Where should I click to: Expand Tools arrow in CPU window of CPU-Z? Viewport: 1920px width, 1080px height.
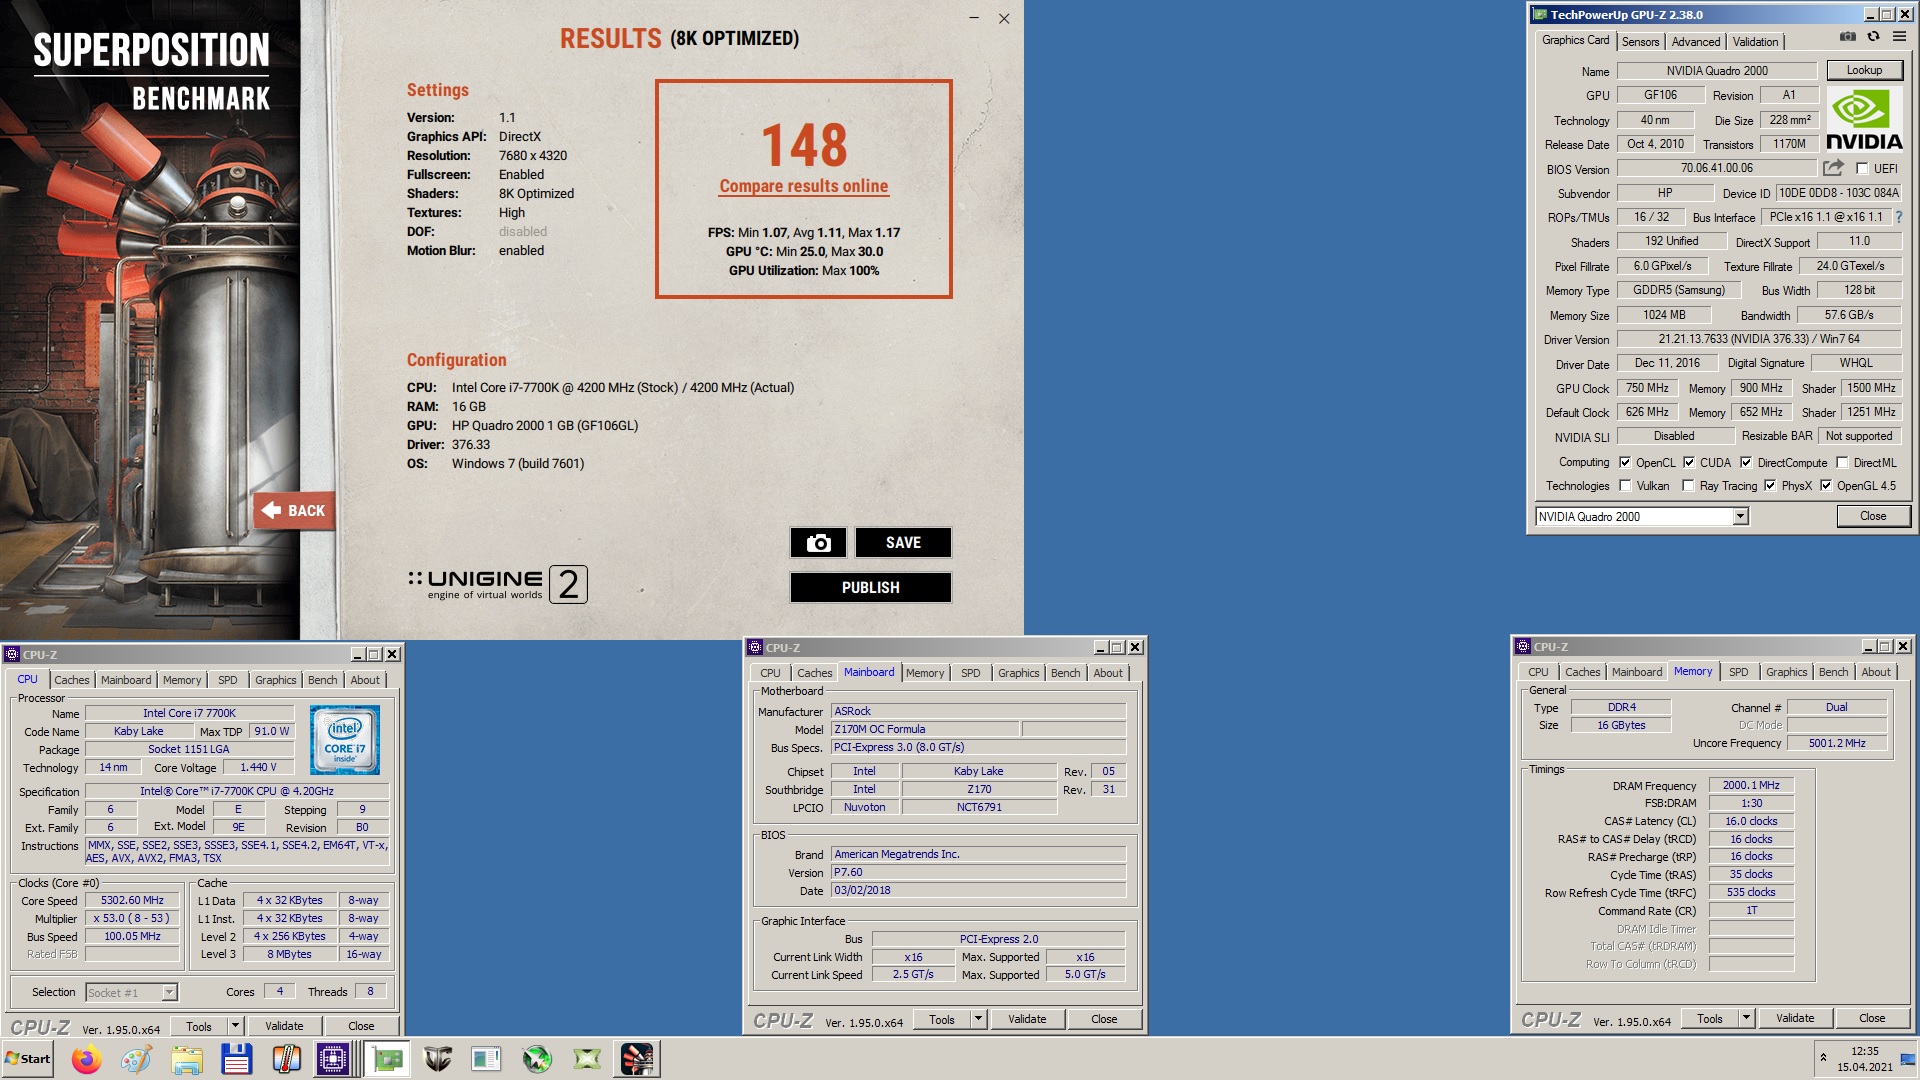pos(235,1026)
